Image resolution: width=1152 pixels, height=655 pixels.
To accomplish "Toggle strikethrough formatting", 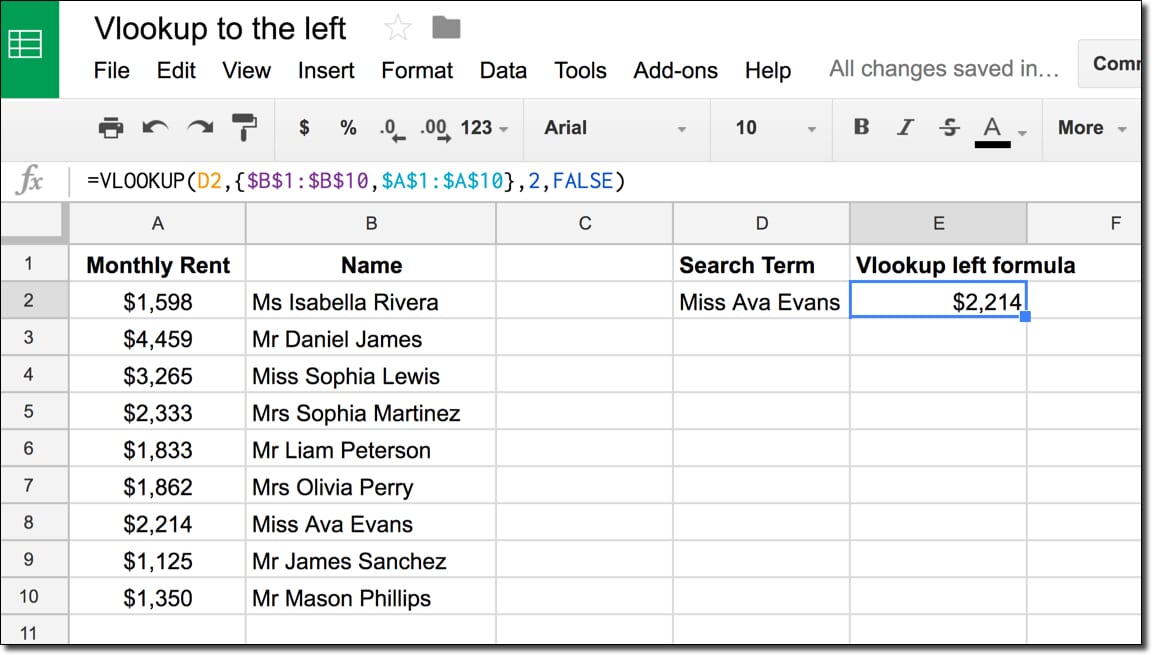I will pyautogui.click(x=948, y=128).
